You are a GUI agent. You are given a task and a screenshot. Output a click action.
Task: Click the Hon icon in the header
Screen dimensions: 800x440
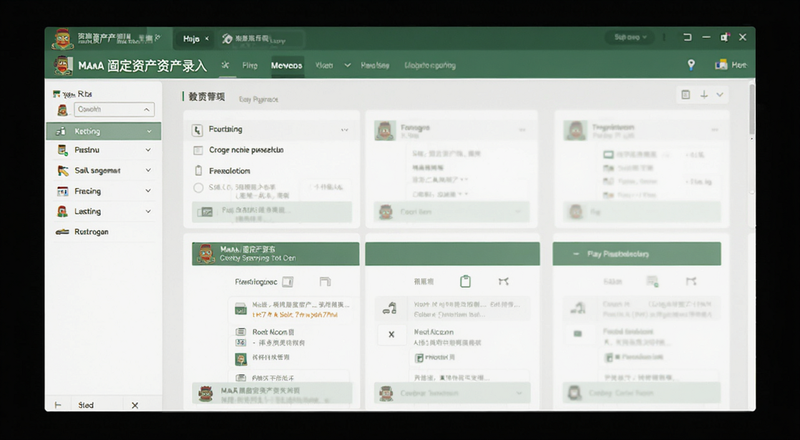(x=721, y=65)
